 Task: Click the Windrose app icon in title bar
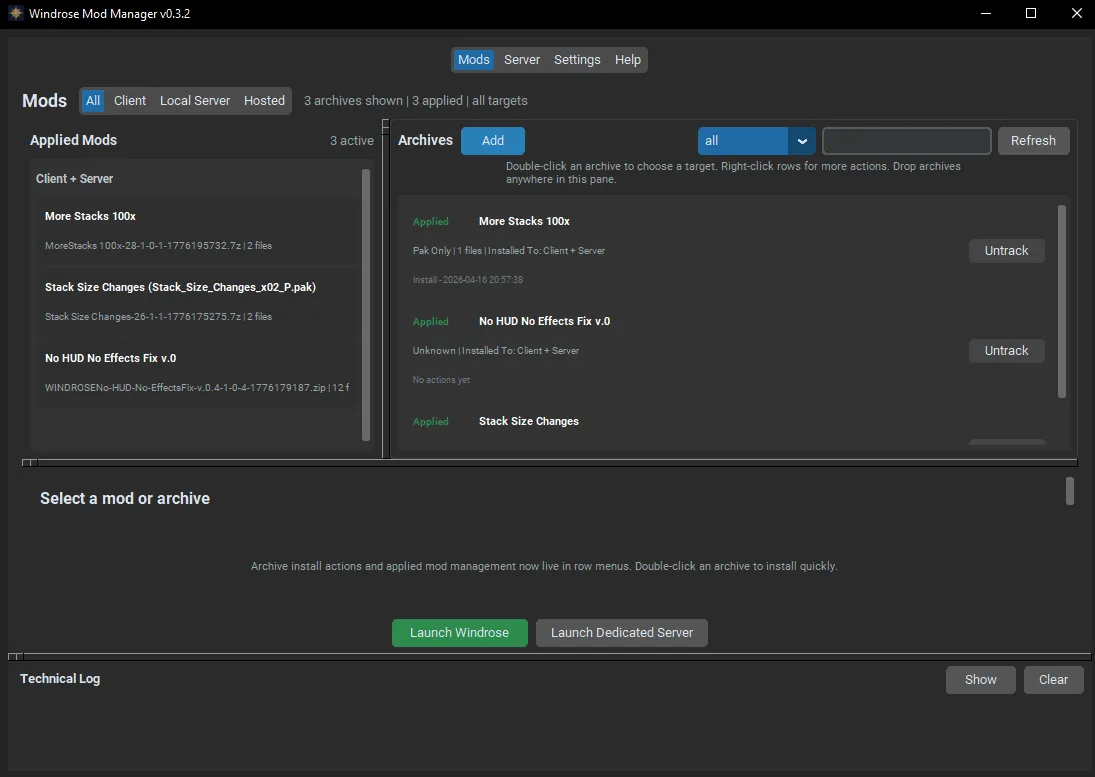(15, 13)
